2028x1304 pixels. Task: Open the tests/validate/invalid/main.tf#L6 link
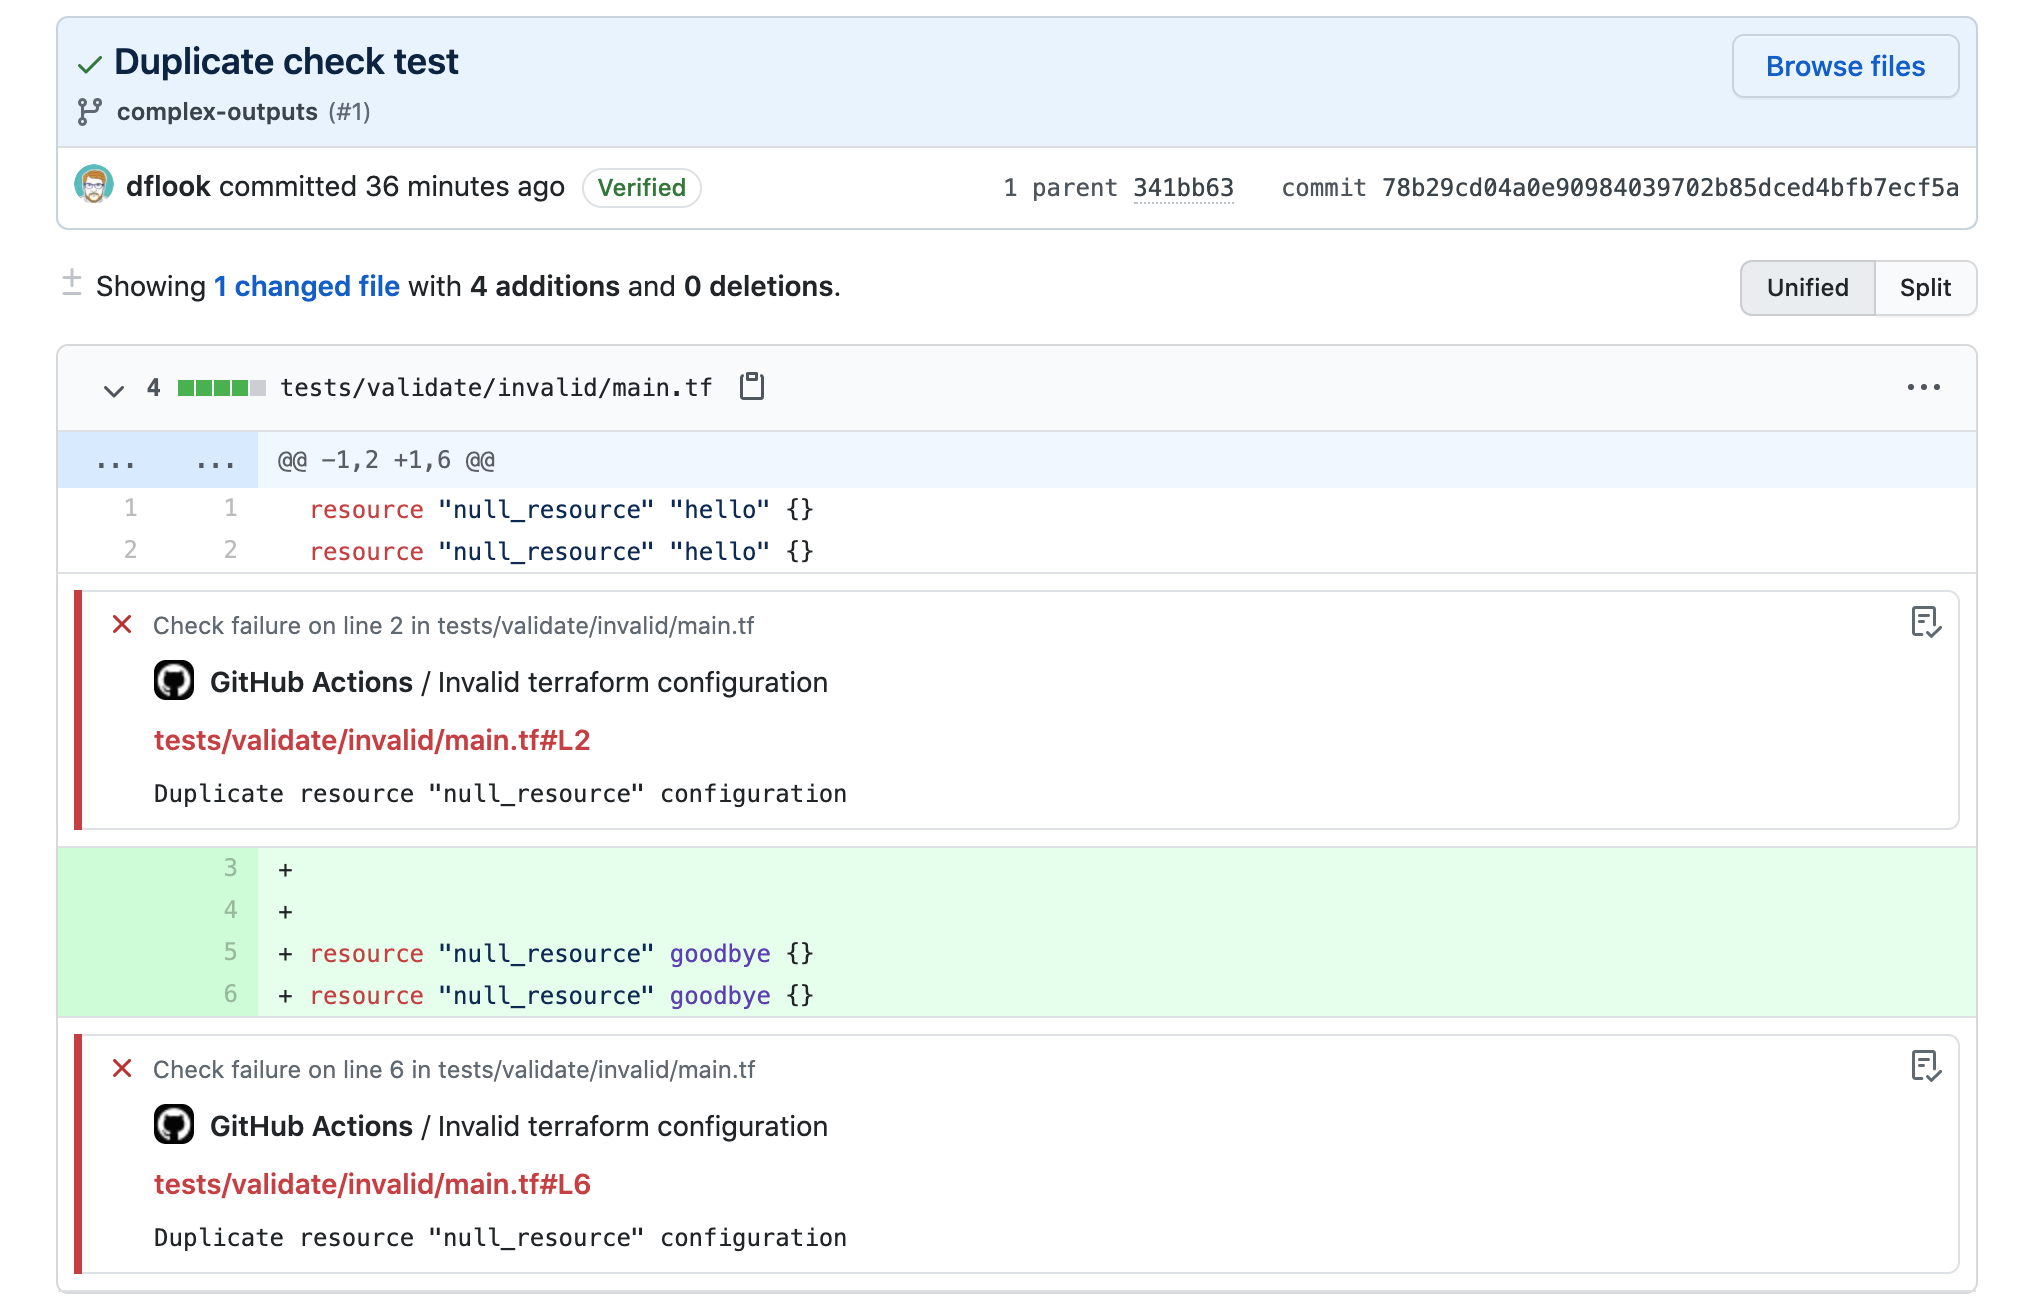coord(372,1184)
